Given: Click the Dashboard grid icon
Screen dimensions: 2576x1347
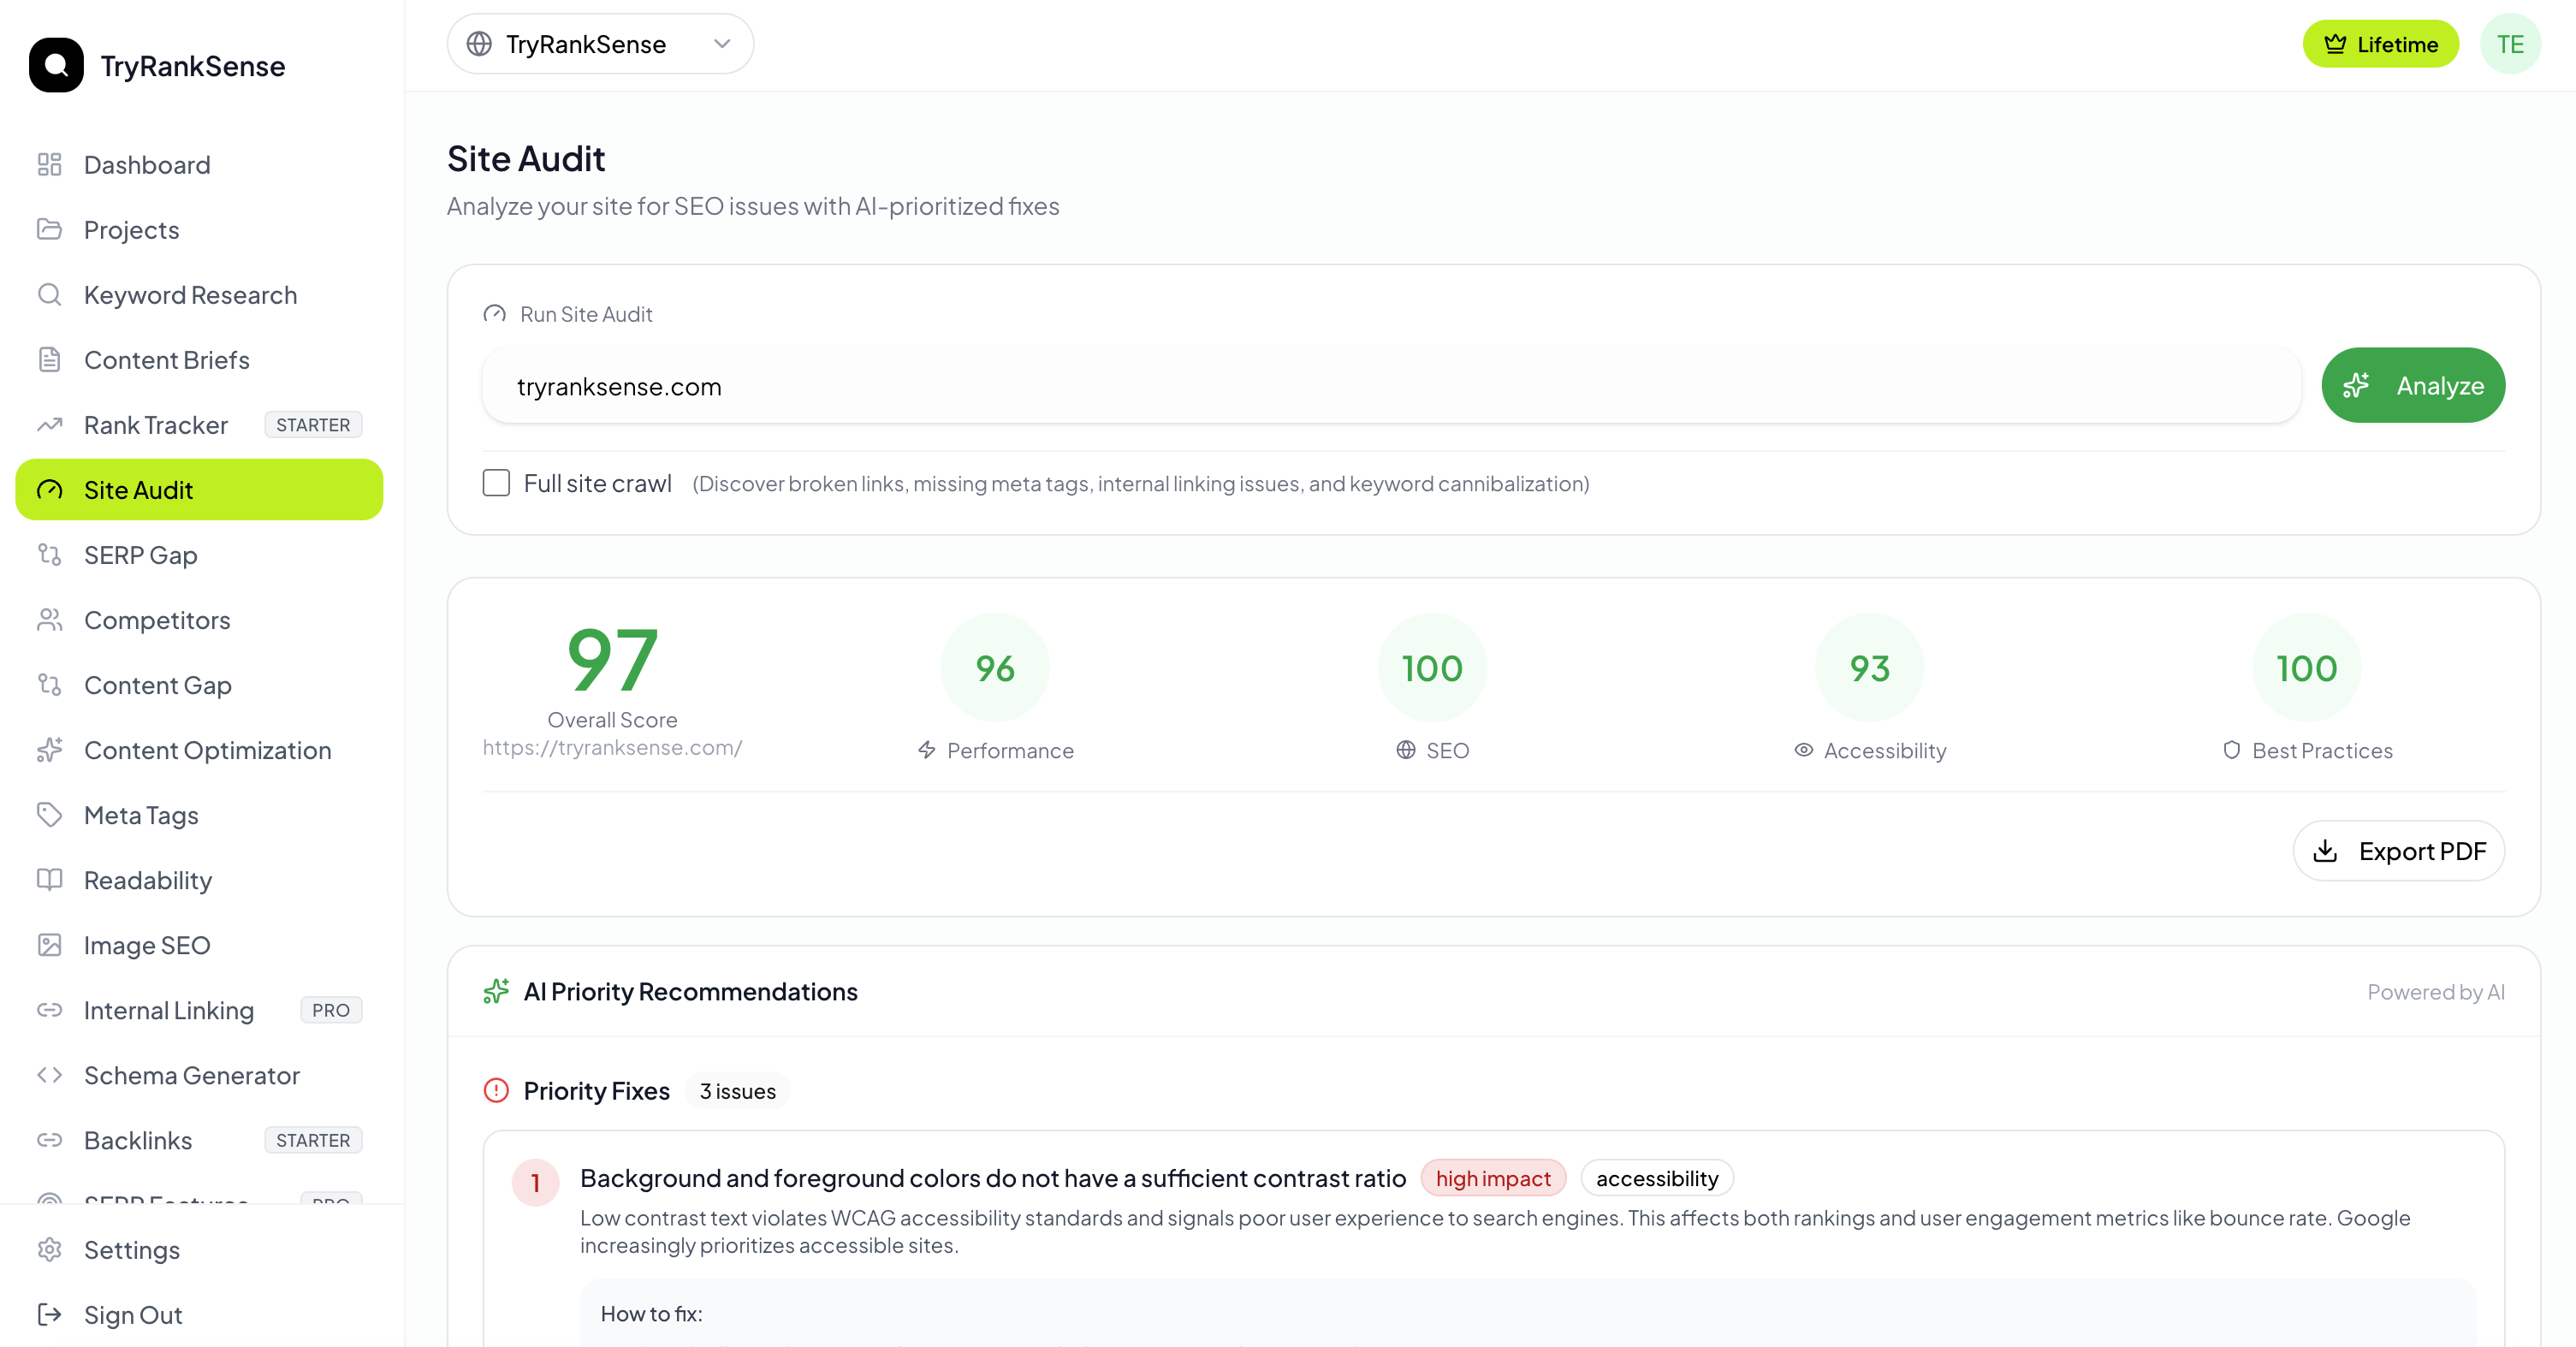Looking at the screenshot, I should pos(49,164).
